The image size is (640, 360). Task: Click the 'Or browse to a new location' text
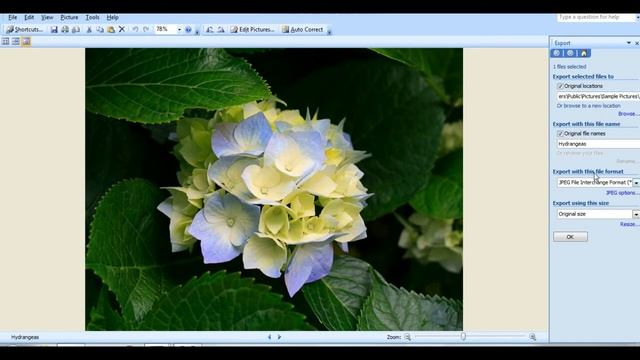point(589,106)
